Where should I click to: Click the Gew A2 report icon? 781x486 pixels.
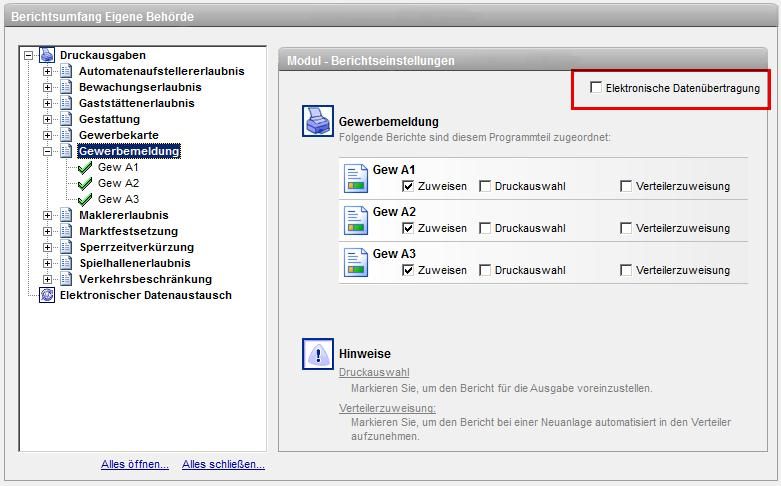coord(356,220)
